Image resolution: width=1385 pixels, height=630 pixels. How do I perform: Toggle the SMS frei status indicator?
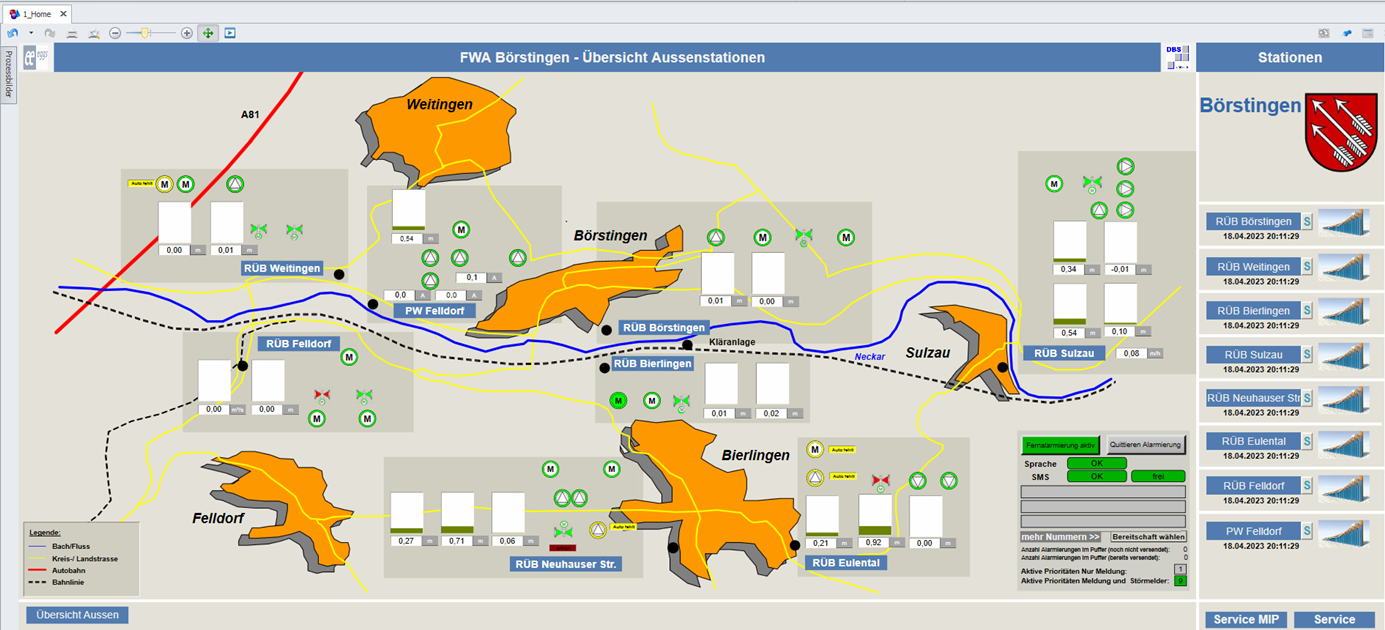pyautogui.click(x=1158, y=476)
